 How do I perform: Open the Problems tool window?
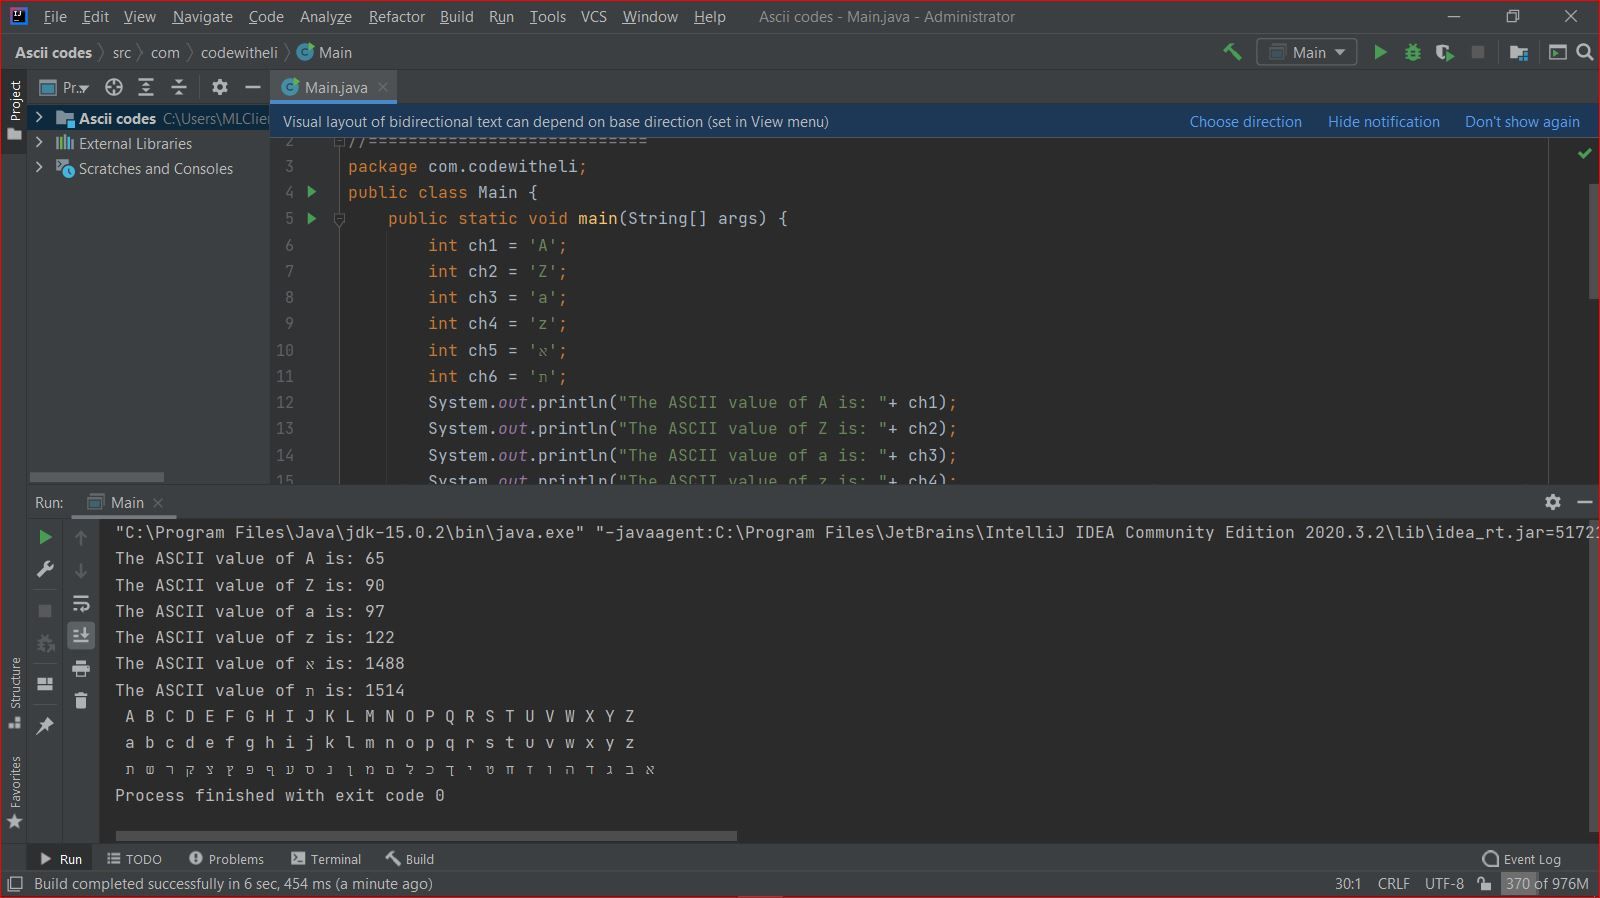pos(226,859)
